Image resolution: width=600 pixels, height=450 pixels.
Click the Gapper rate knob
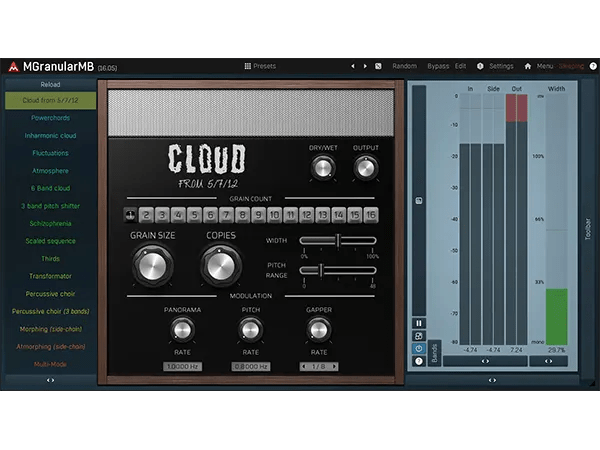(x=318, y=330)
